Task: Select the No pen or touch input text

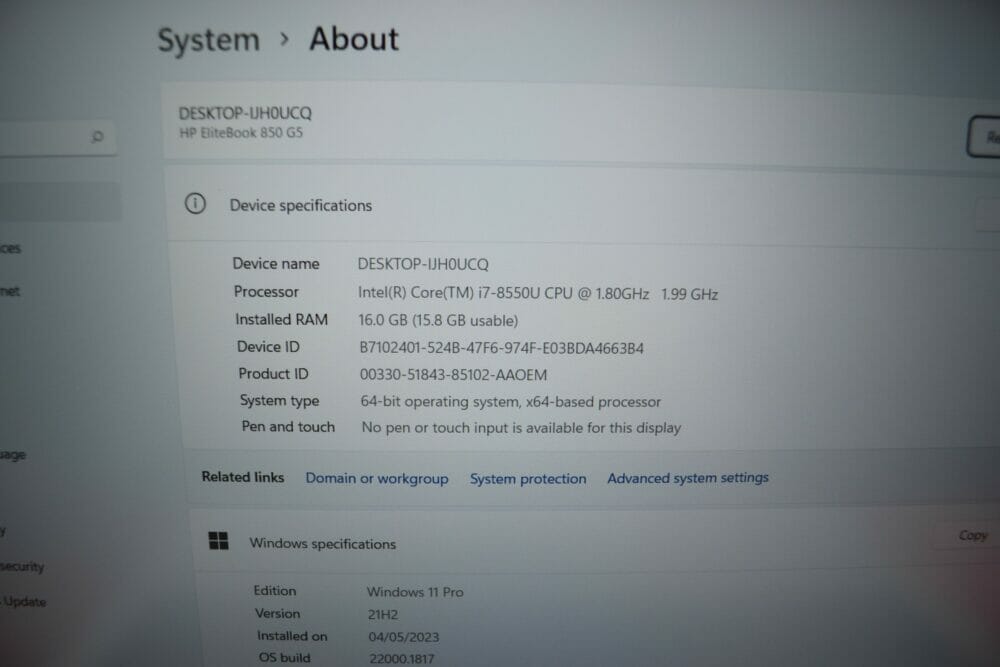Action: [x=521, y=427]
